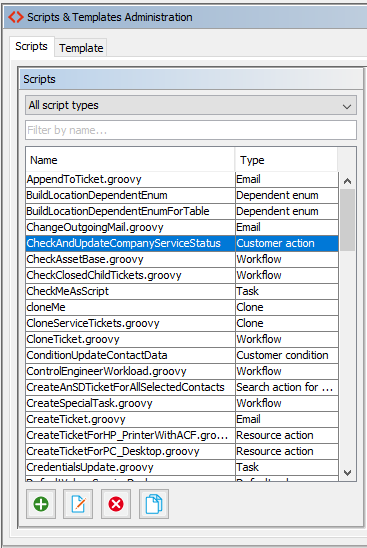Click the edit script pencil icon
367x548 pixels.
[x=78, y=504]
